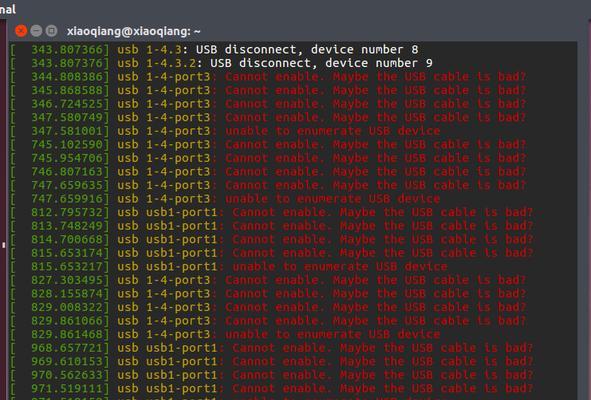Close the xiaoqiang terminal window
The height and width of the screenshot is (400, 591).
[21, 31]
